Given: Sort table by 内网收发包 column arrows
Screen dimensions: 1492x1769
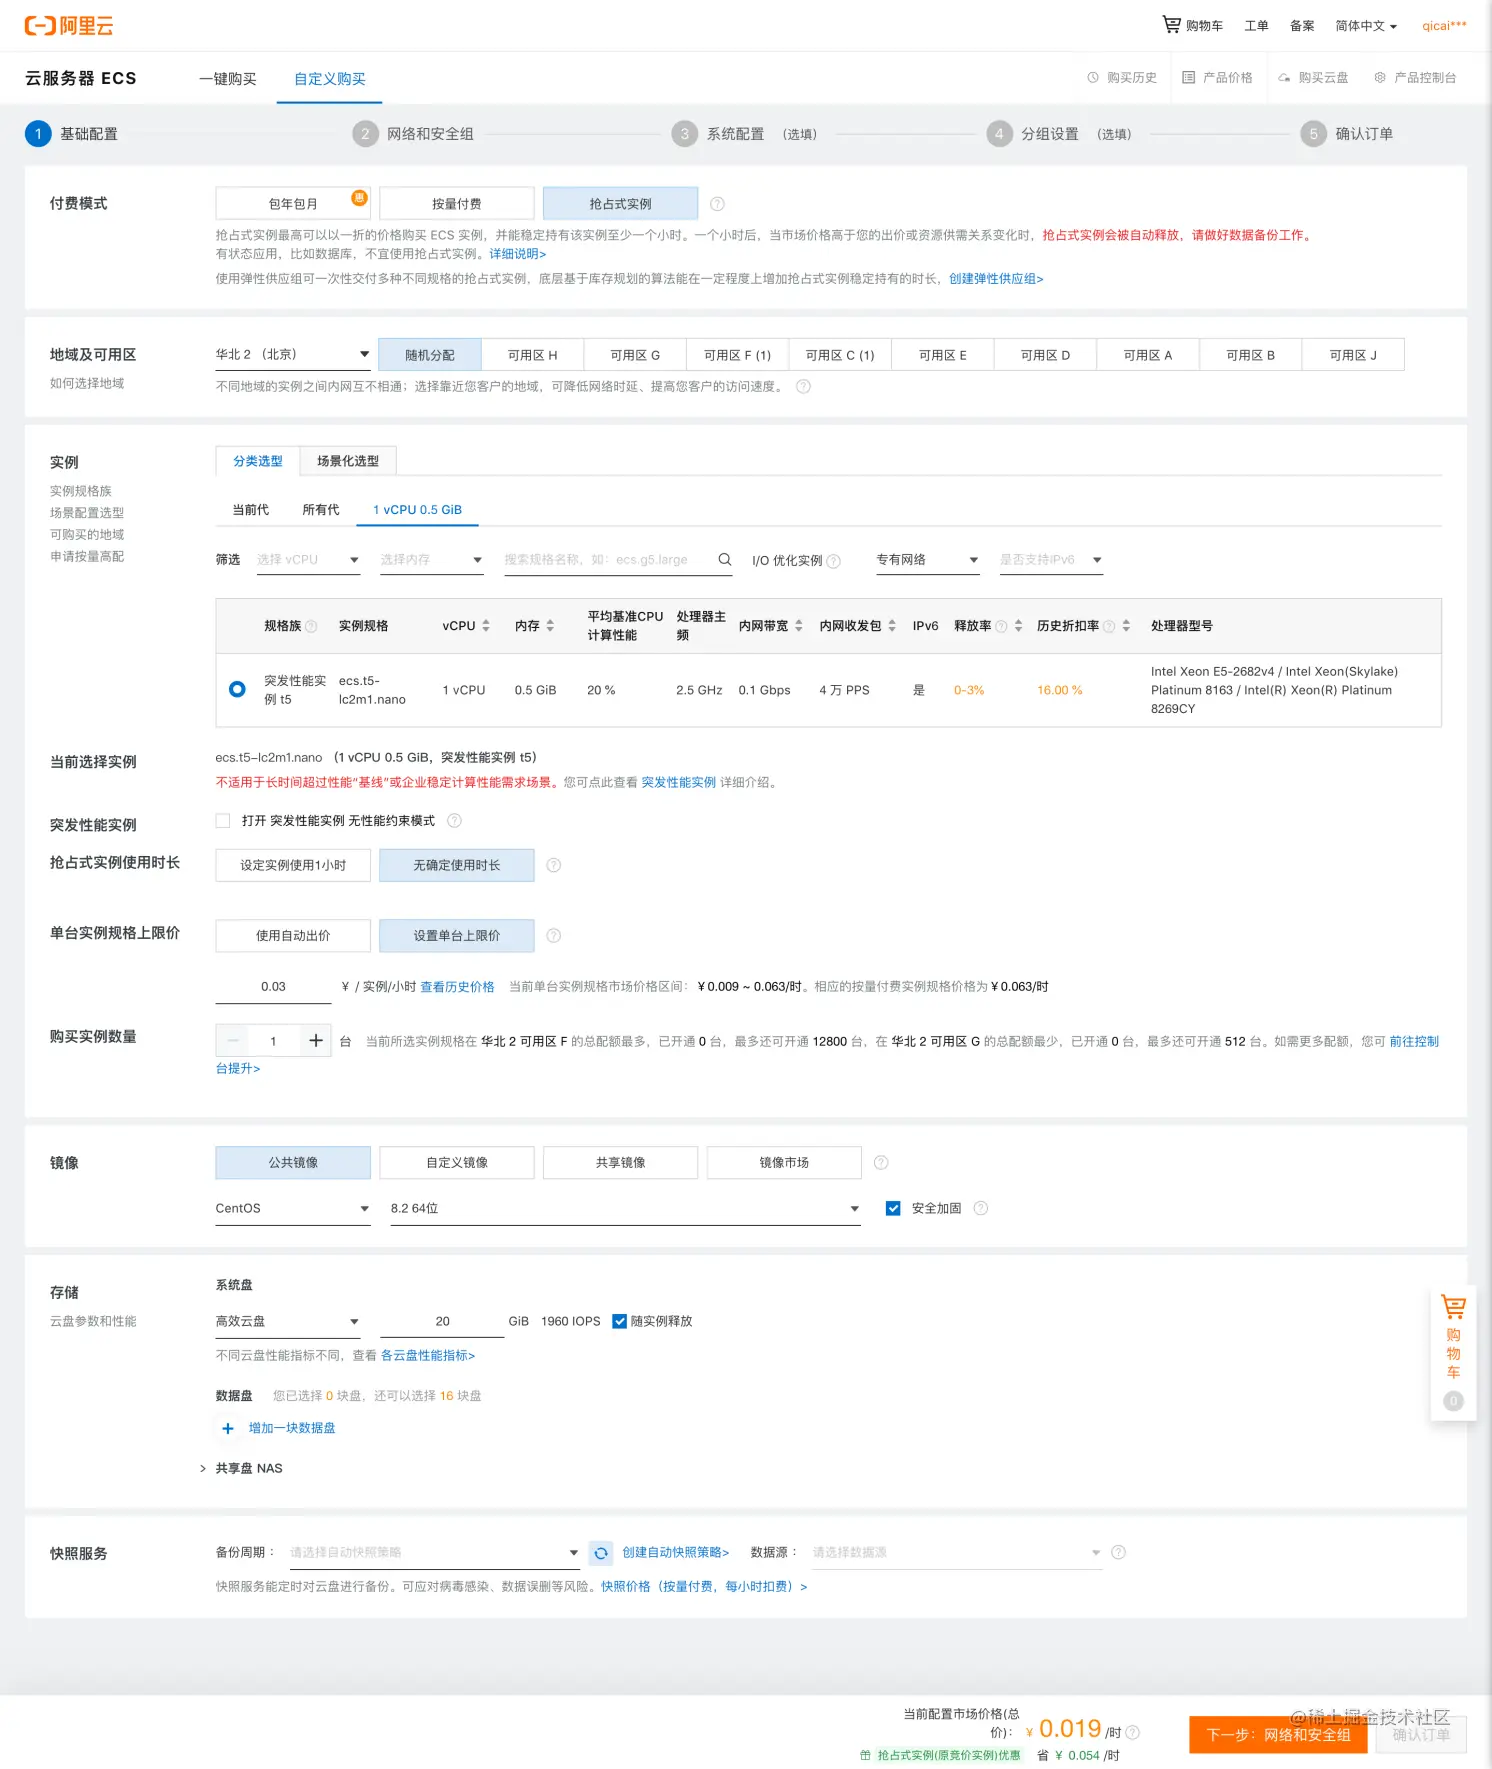Looking at the screenshot, I should (x=892, y=625).
